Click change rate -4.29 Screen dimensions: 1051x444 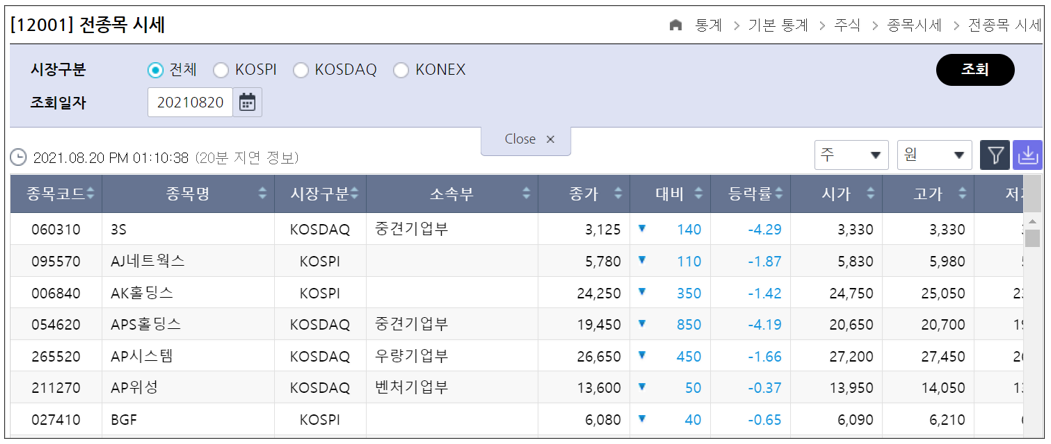[x=765, y=229]
